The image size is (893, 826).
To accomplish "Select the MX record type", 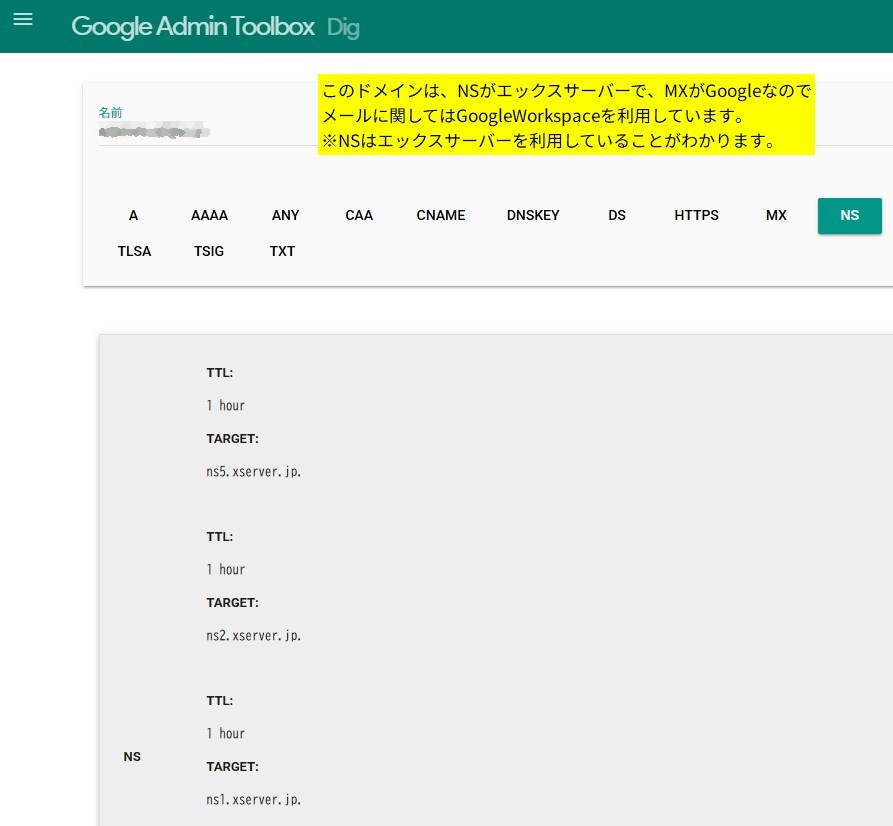I will 776,215.
